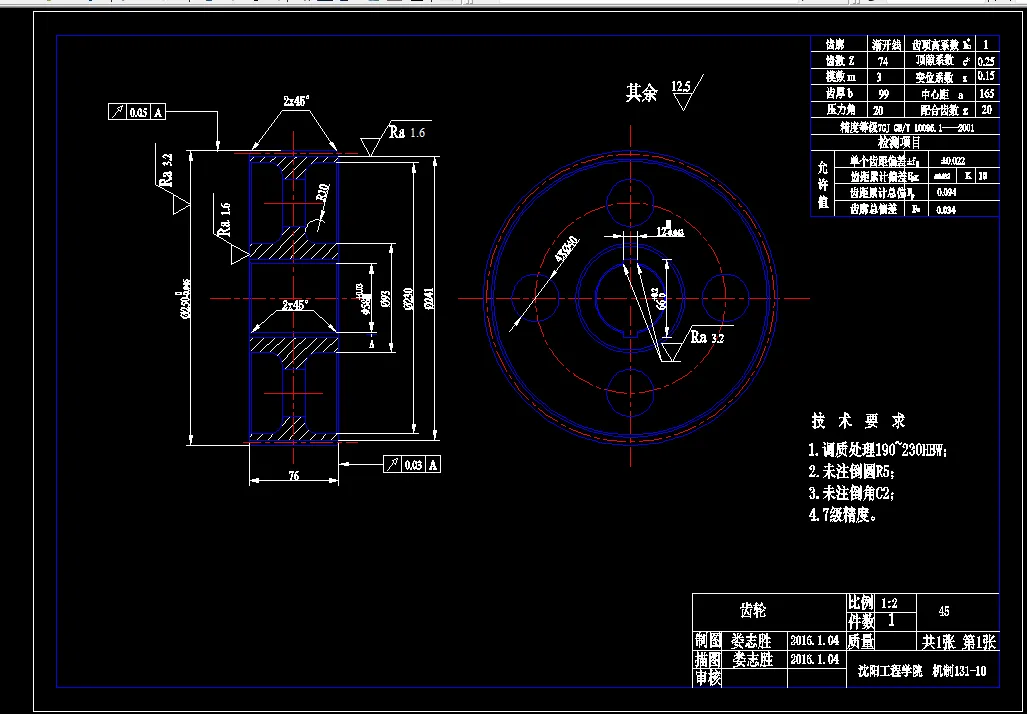This screenshot has height=714, width=1027.
Task: Select the tooth count value 74
Action: 883,61
